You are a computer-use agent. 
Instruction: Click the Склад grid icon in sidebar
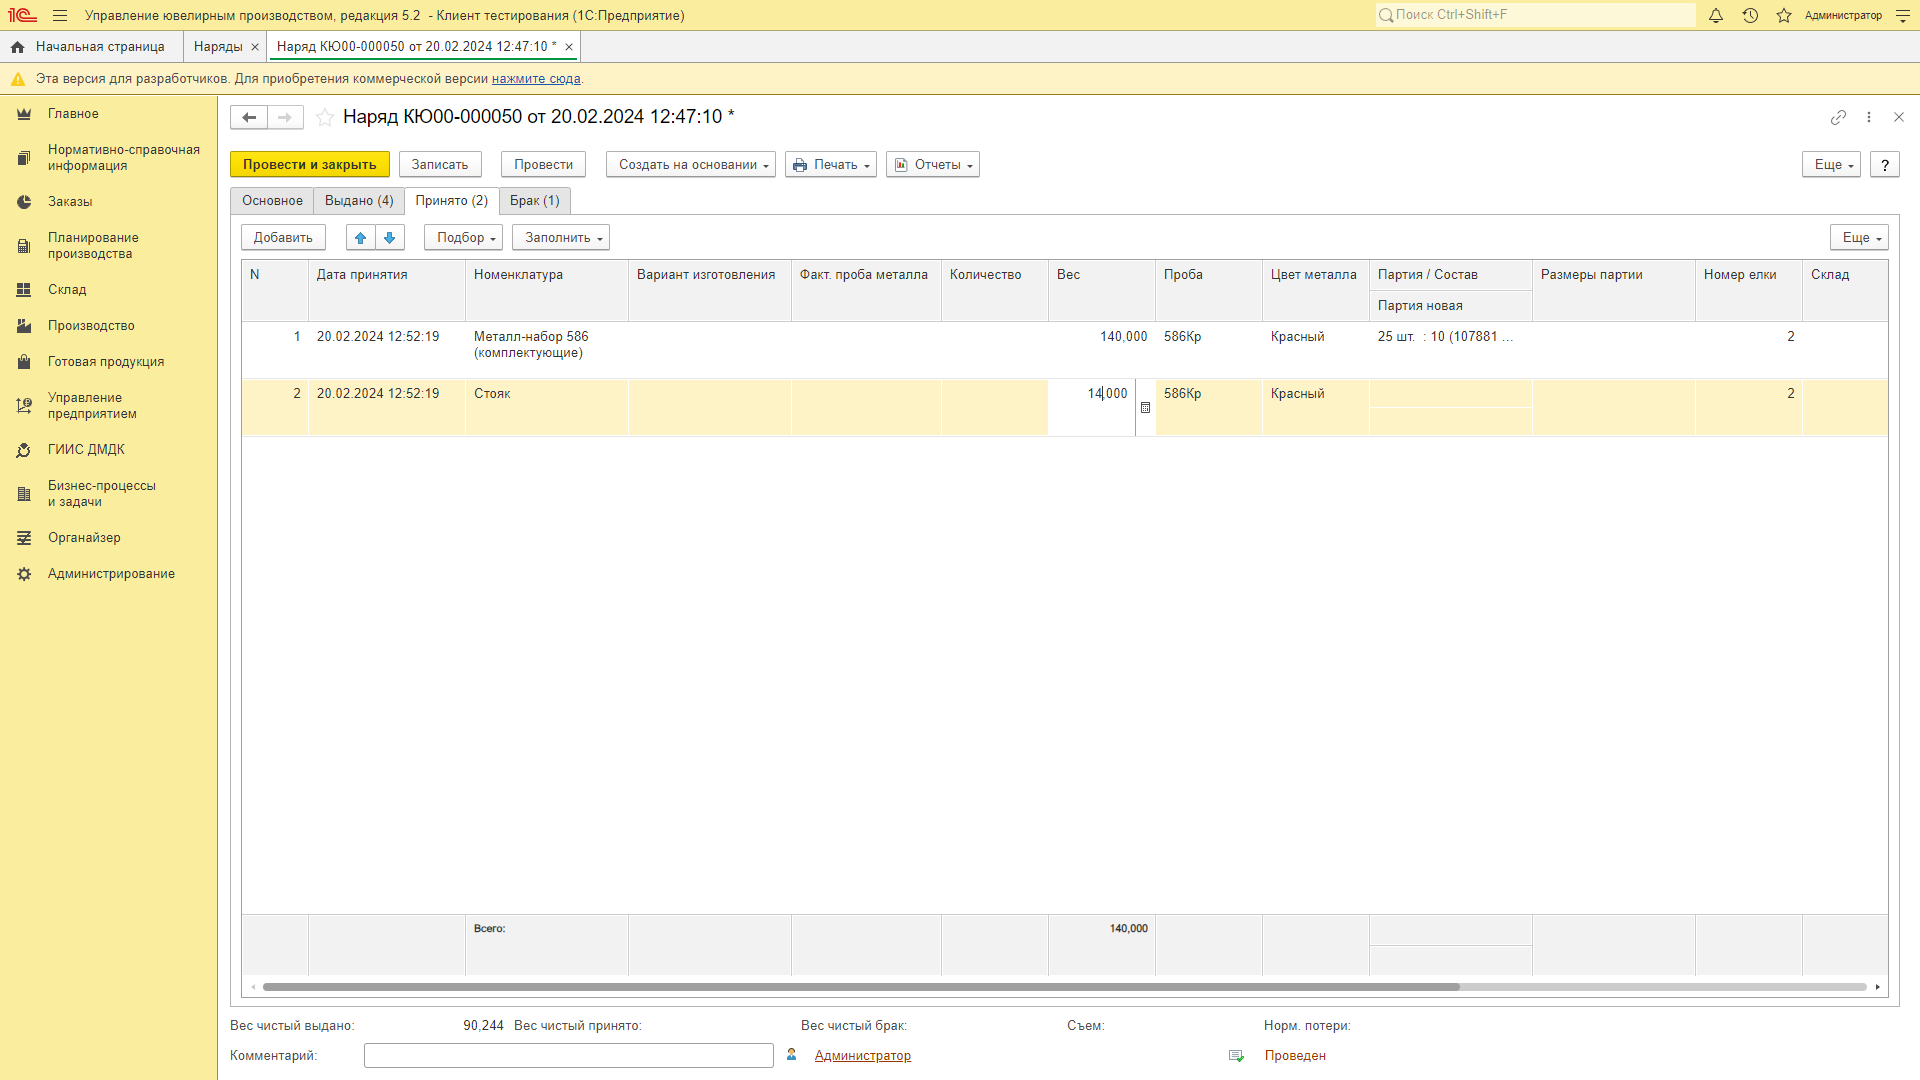click(x=24, y=290)
